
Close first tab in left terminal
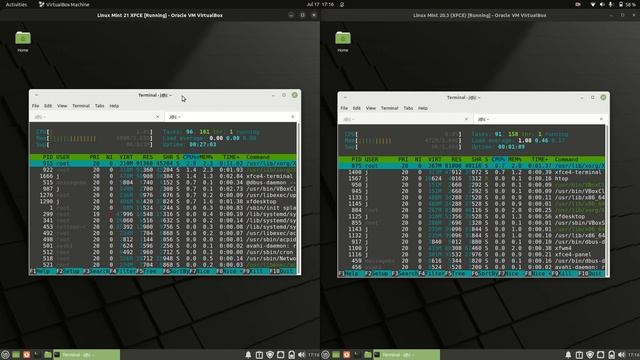coord(158,117)
